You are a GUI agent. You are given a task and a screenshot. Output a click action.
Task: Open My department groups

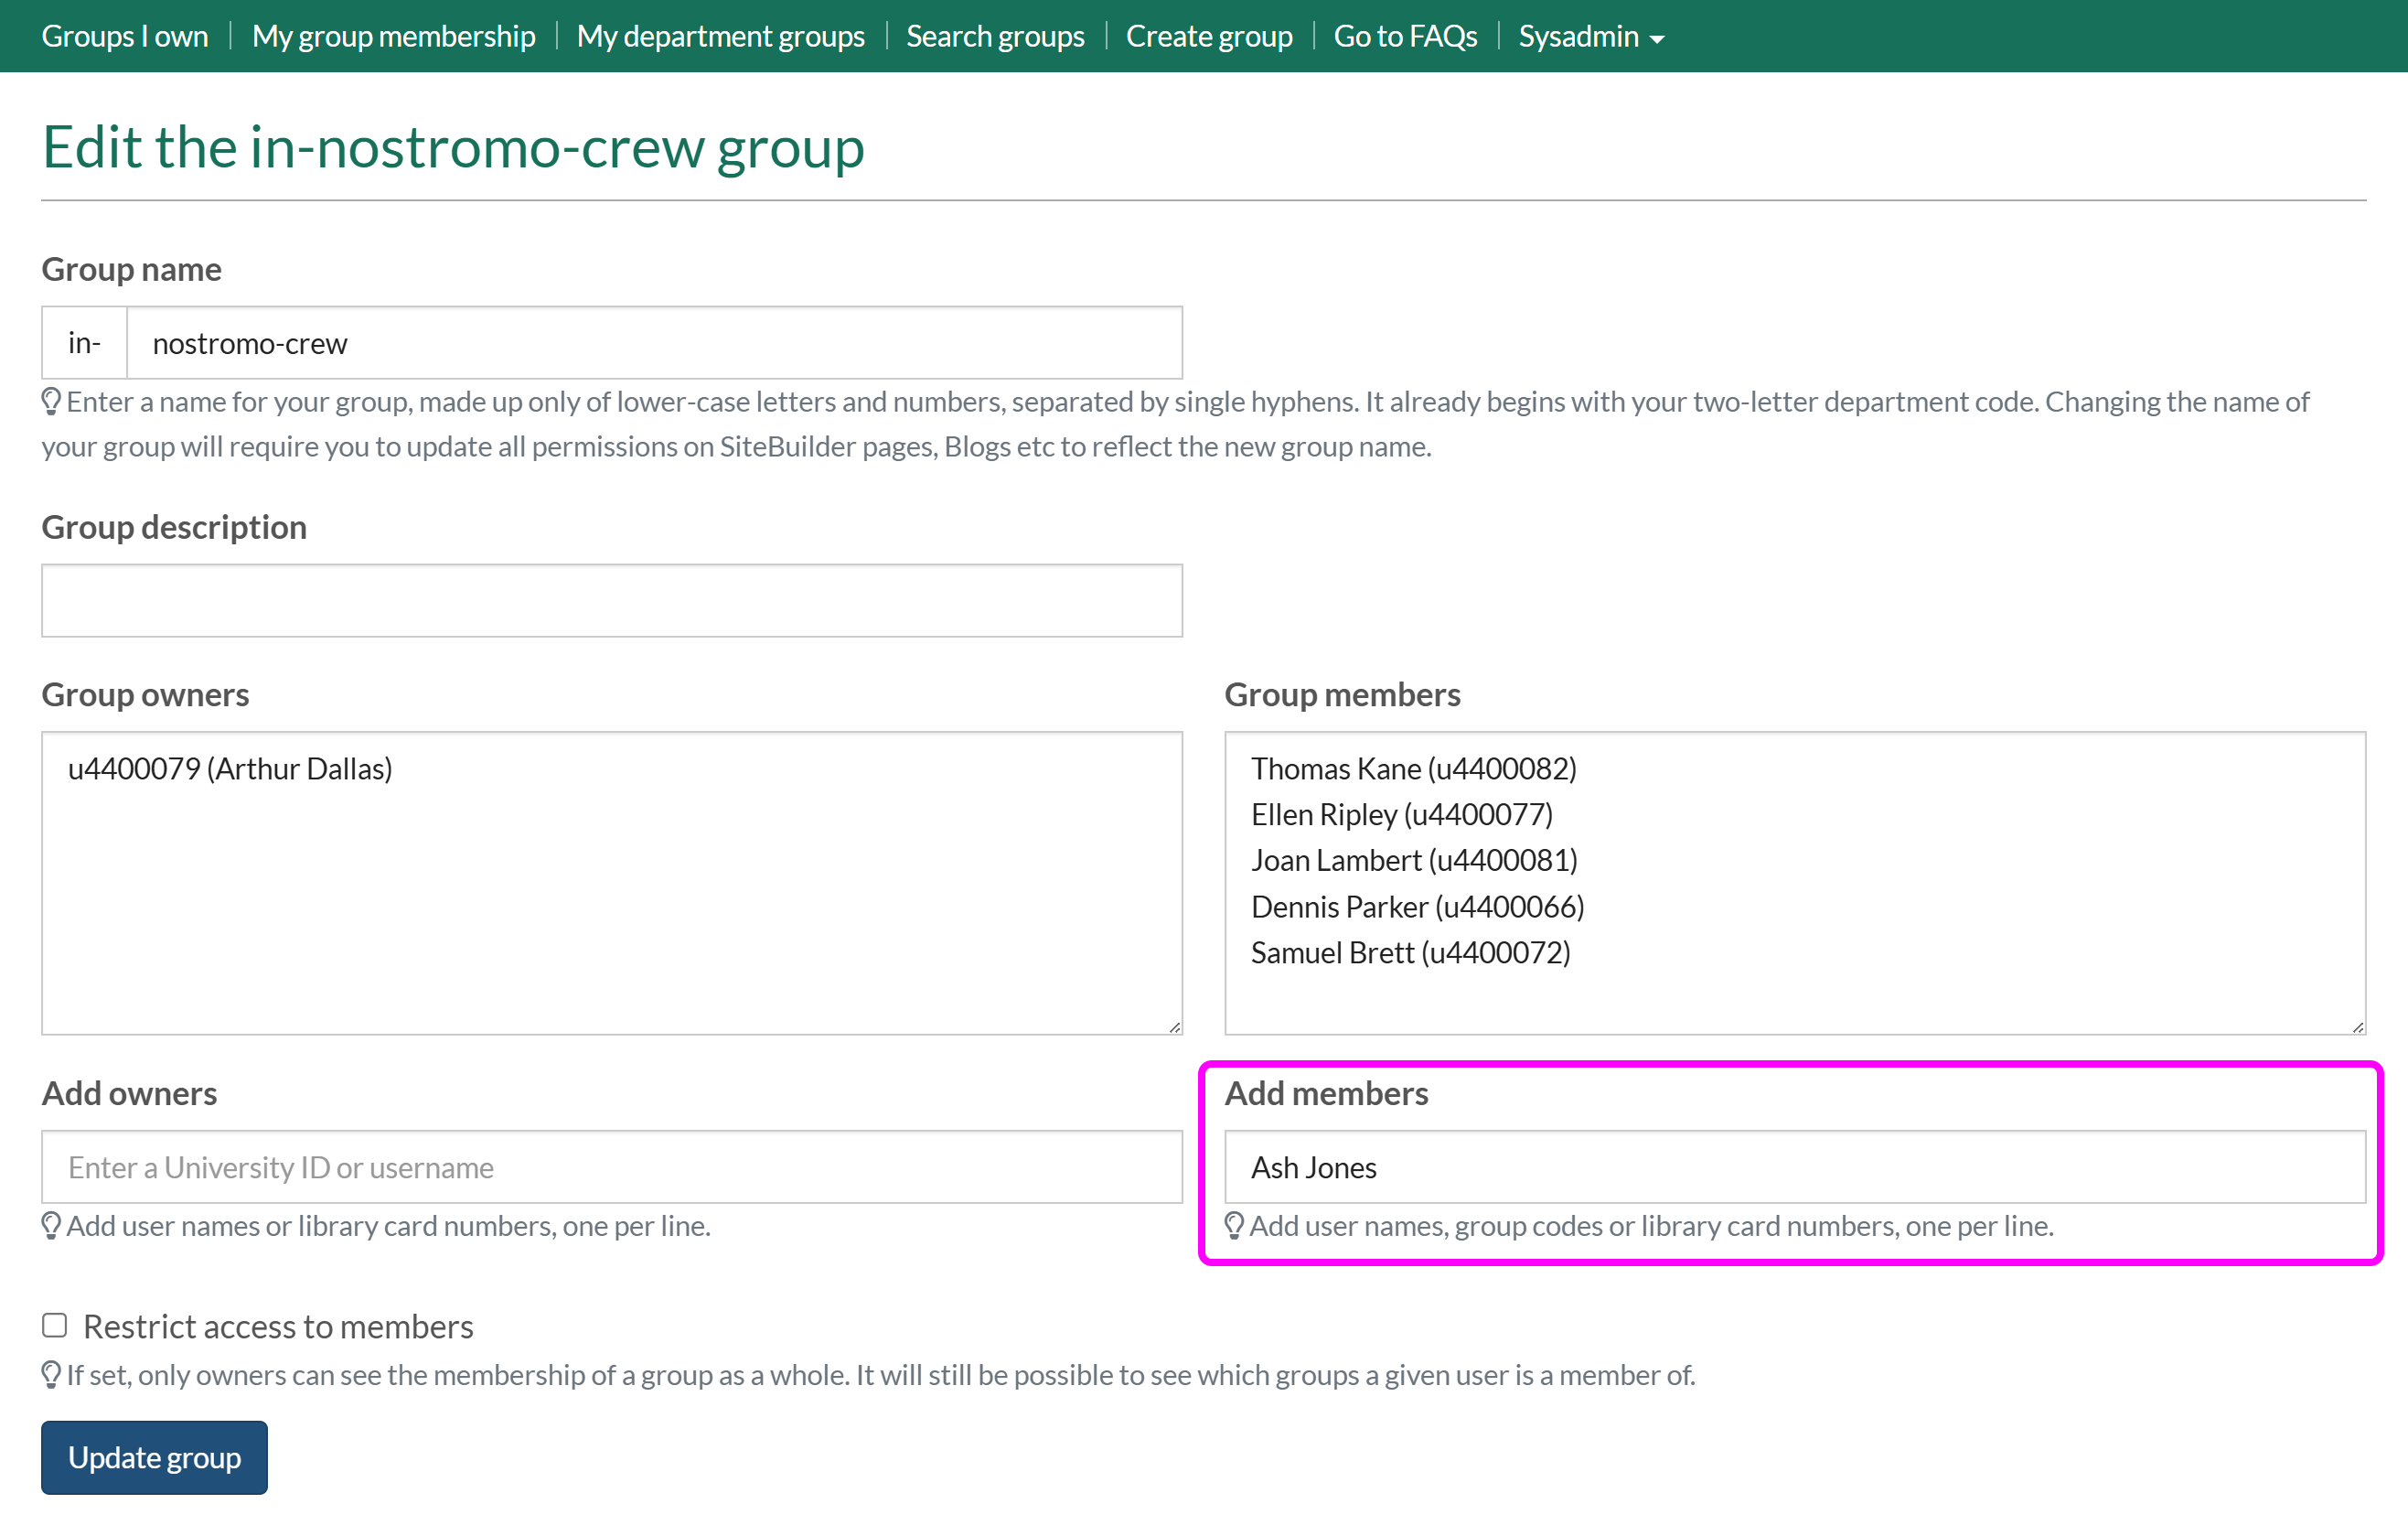click(x=720, y=37)
